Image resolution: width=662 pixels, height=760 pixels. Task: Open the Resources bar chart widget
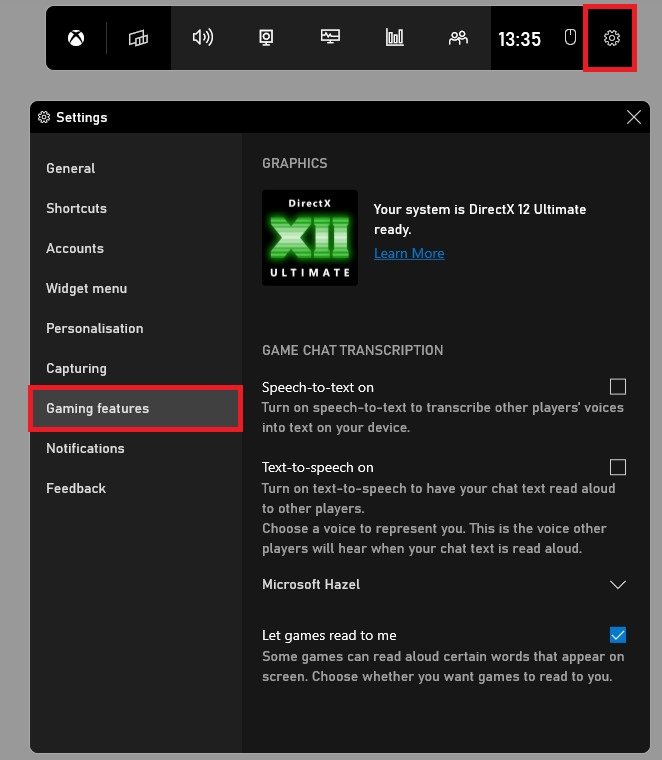pyautogui.click(x=395, y=38)
